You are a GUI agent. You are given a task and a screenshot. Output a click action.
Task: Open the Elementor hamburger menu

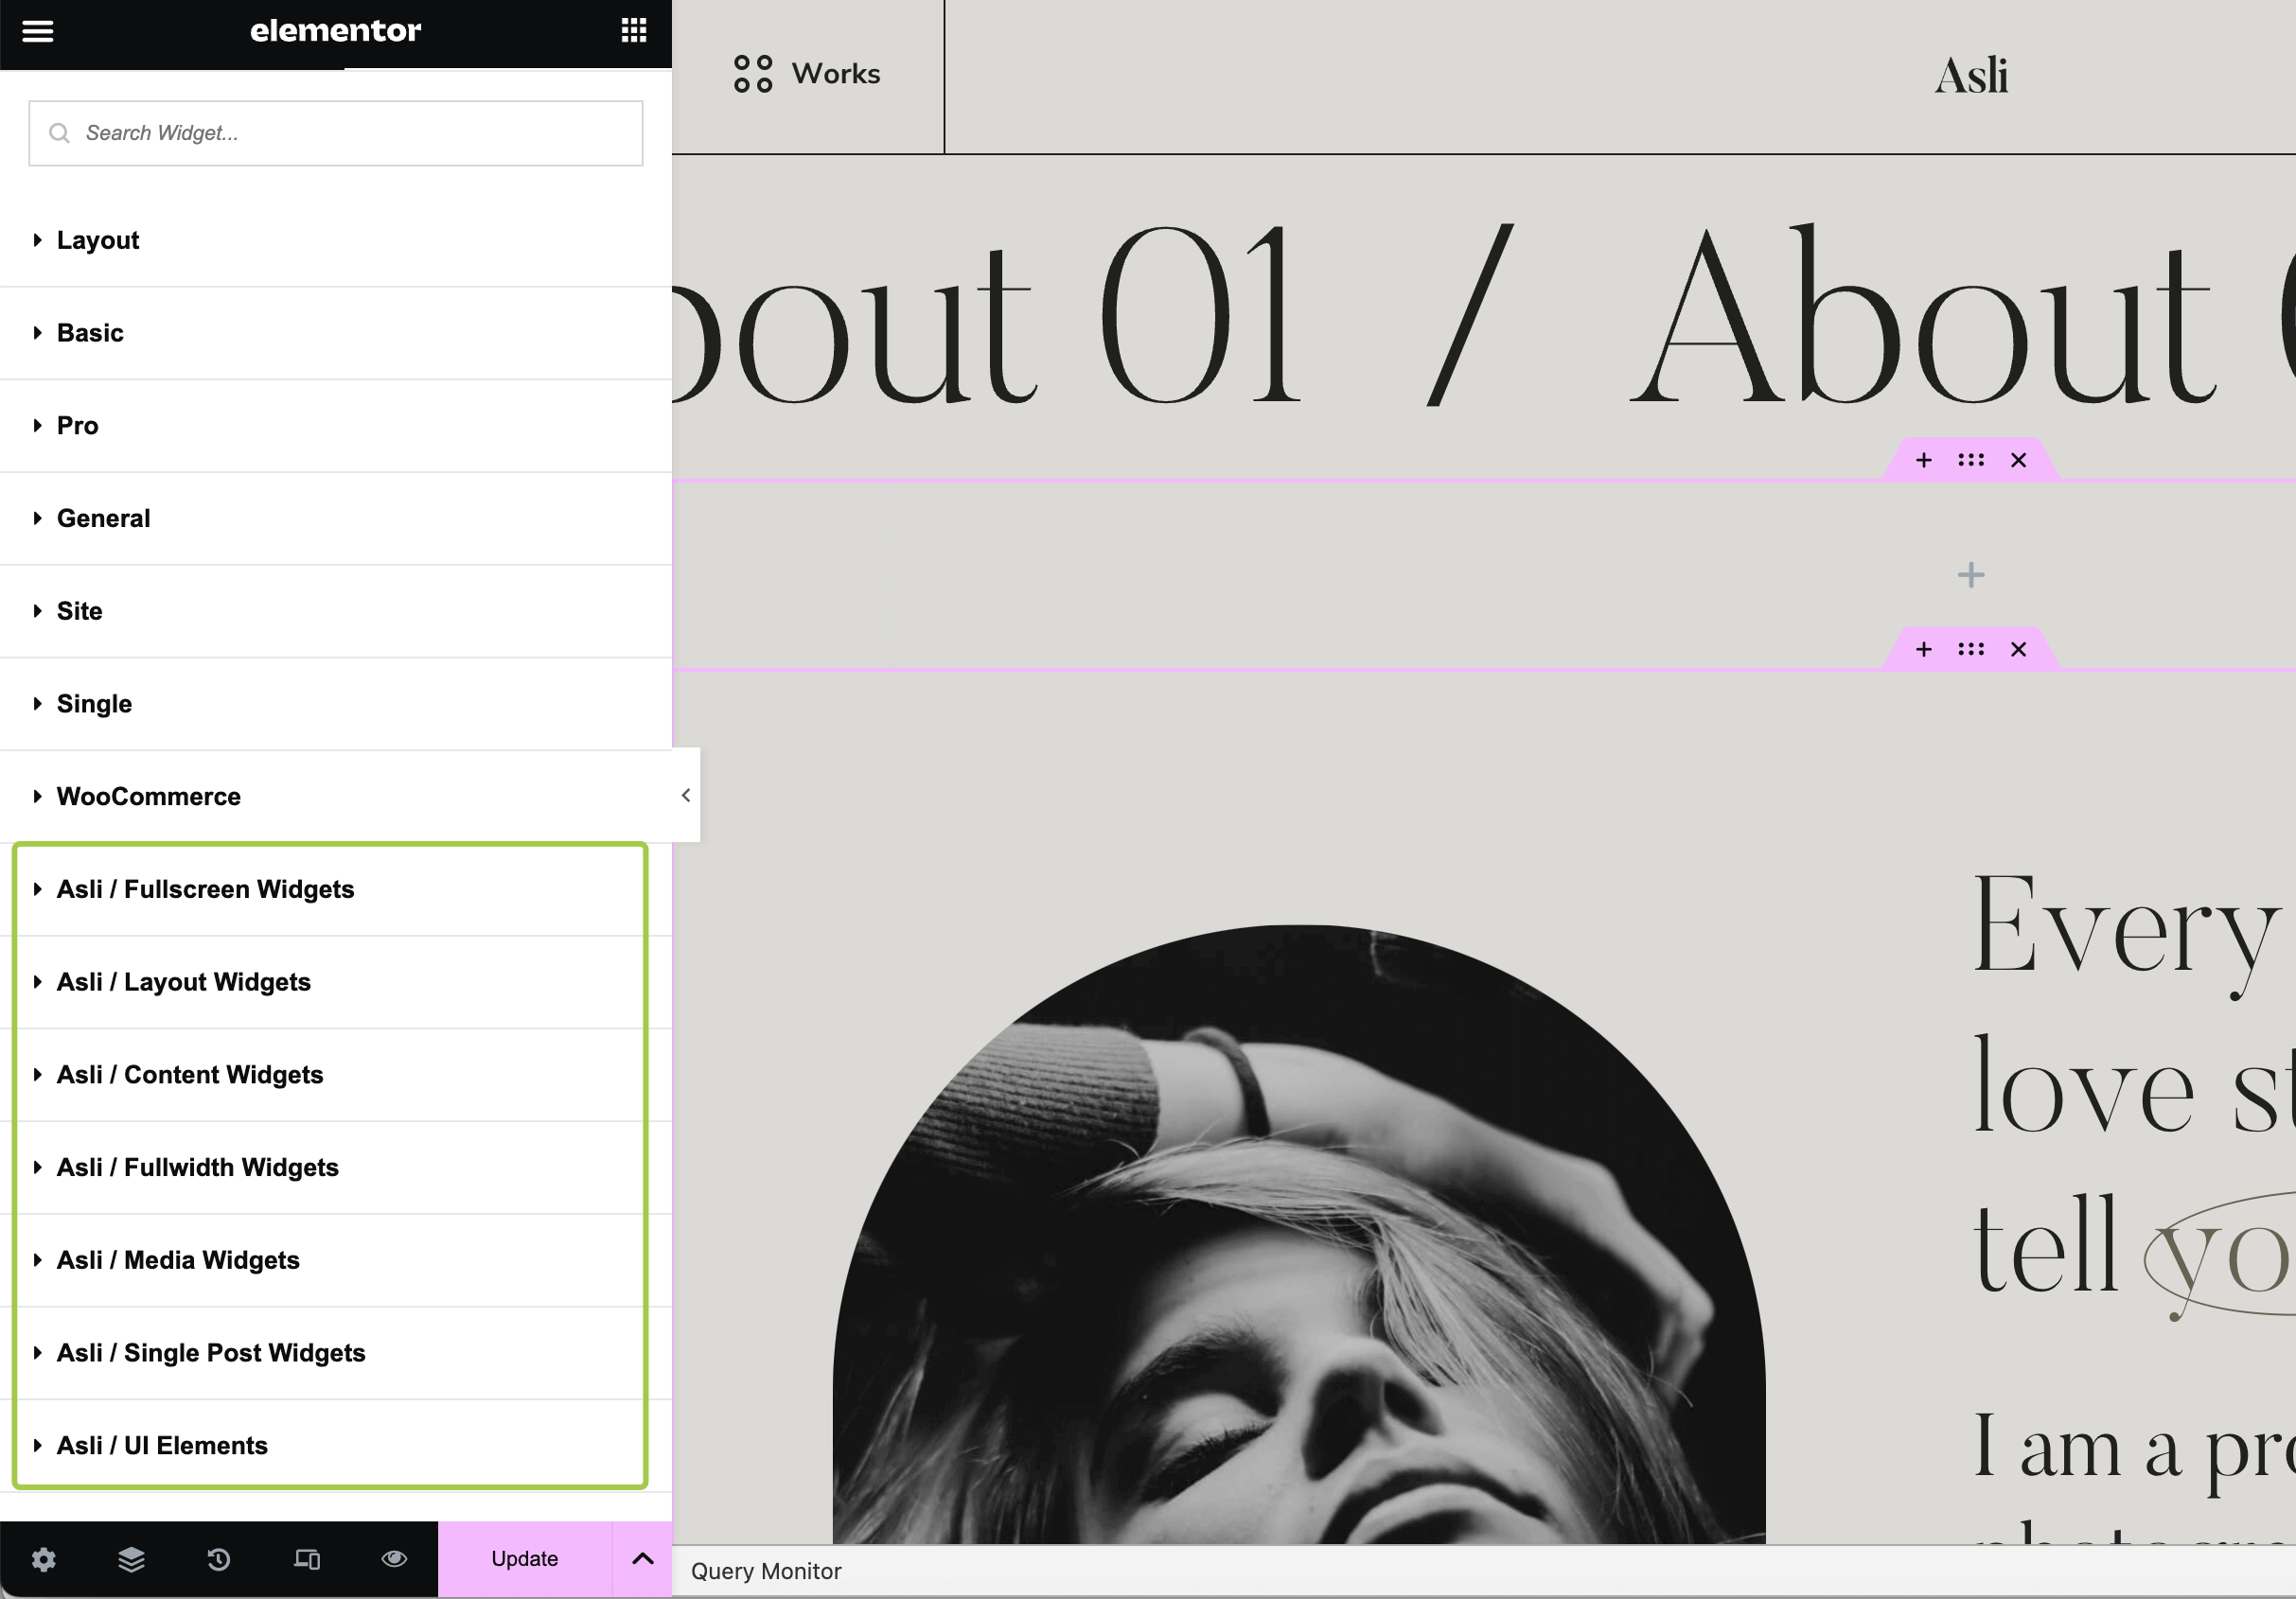(38, 31)
